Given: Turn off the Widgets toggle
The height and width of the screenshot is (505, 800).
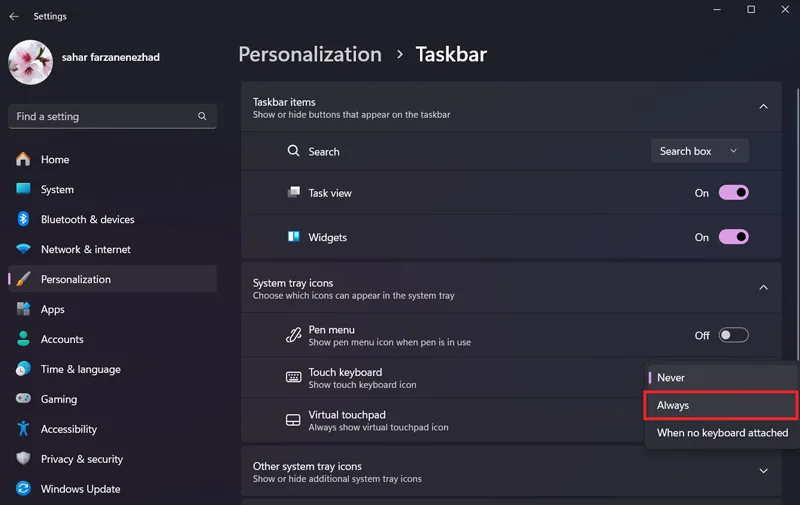Looking at the screenshot, I should (x=734, y=237).
